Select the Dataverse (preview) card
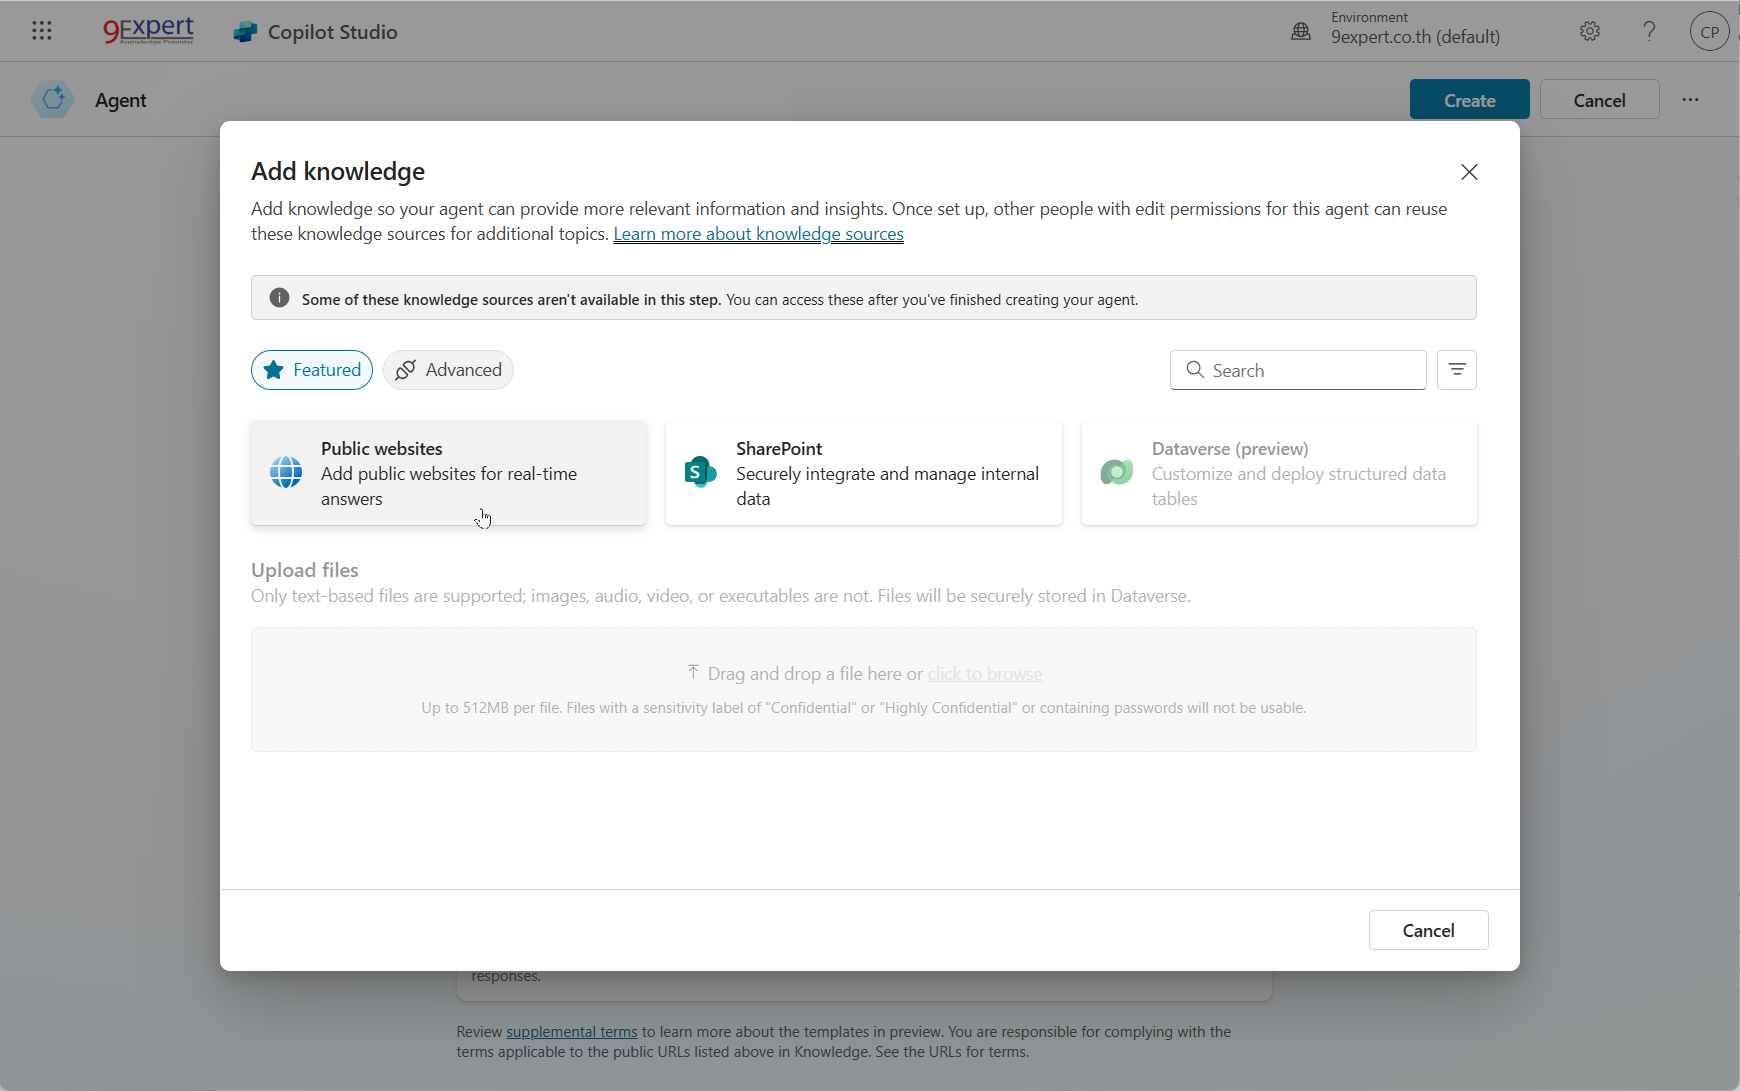The image size is (1740, 1091). coord(1278,473)
